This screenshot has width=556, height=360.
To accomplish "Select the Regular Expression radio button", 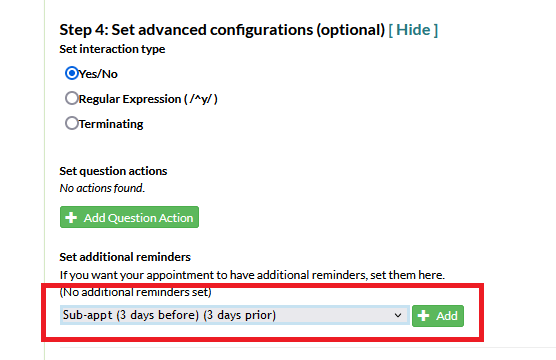I will [72, 98].
